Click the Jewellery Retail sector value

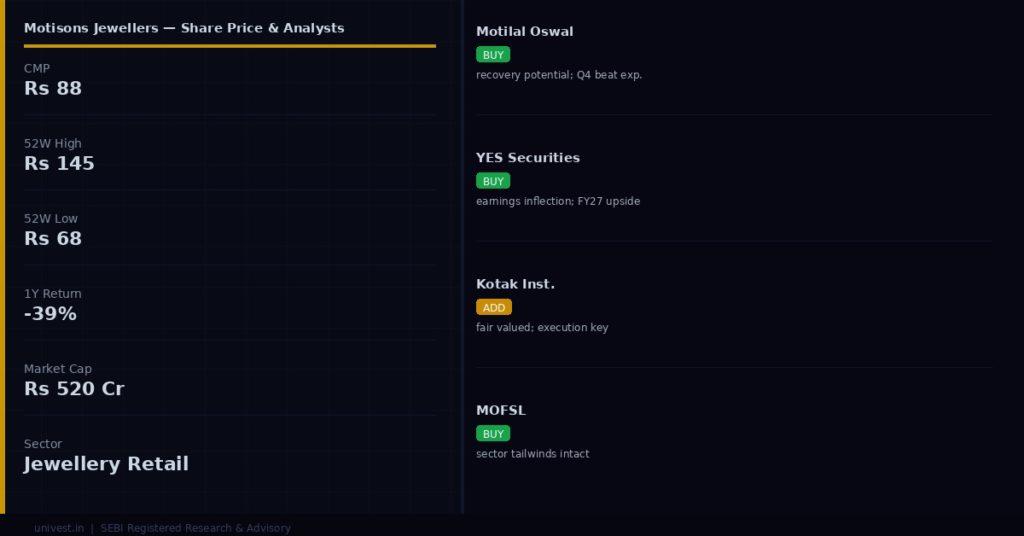coord(106,464)
